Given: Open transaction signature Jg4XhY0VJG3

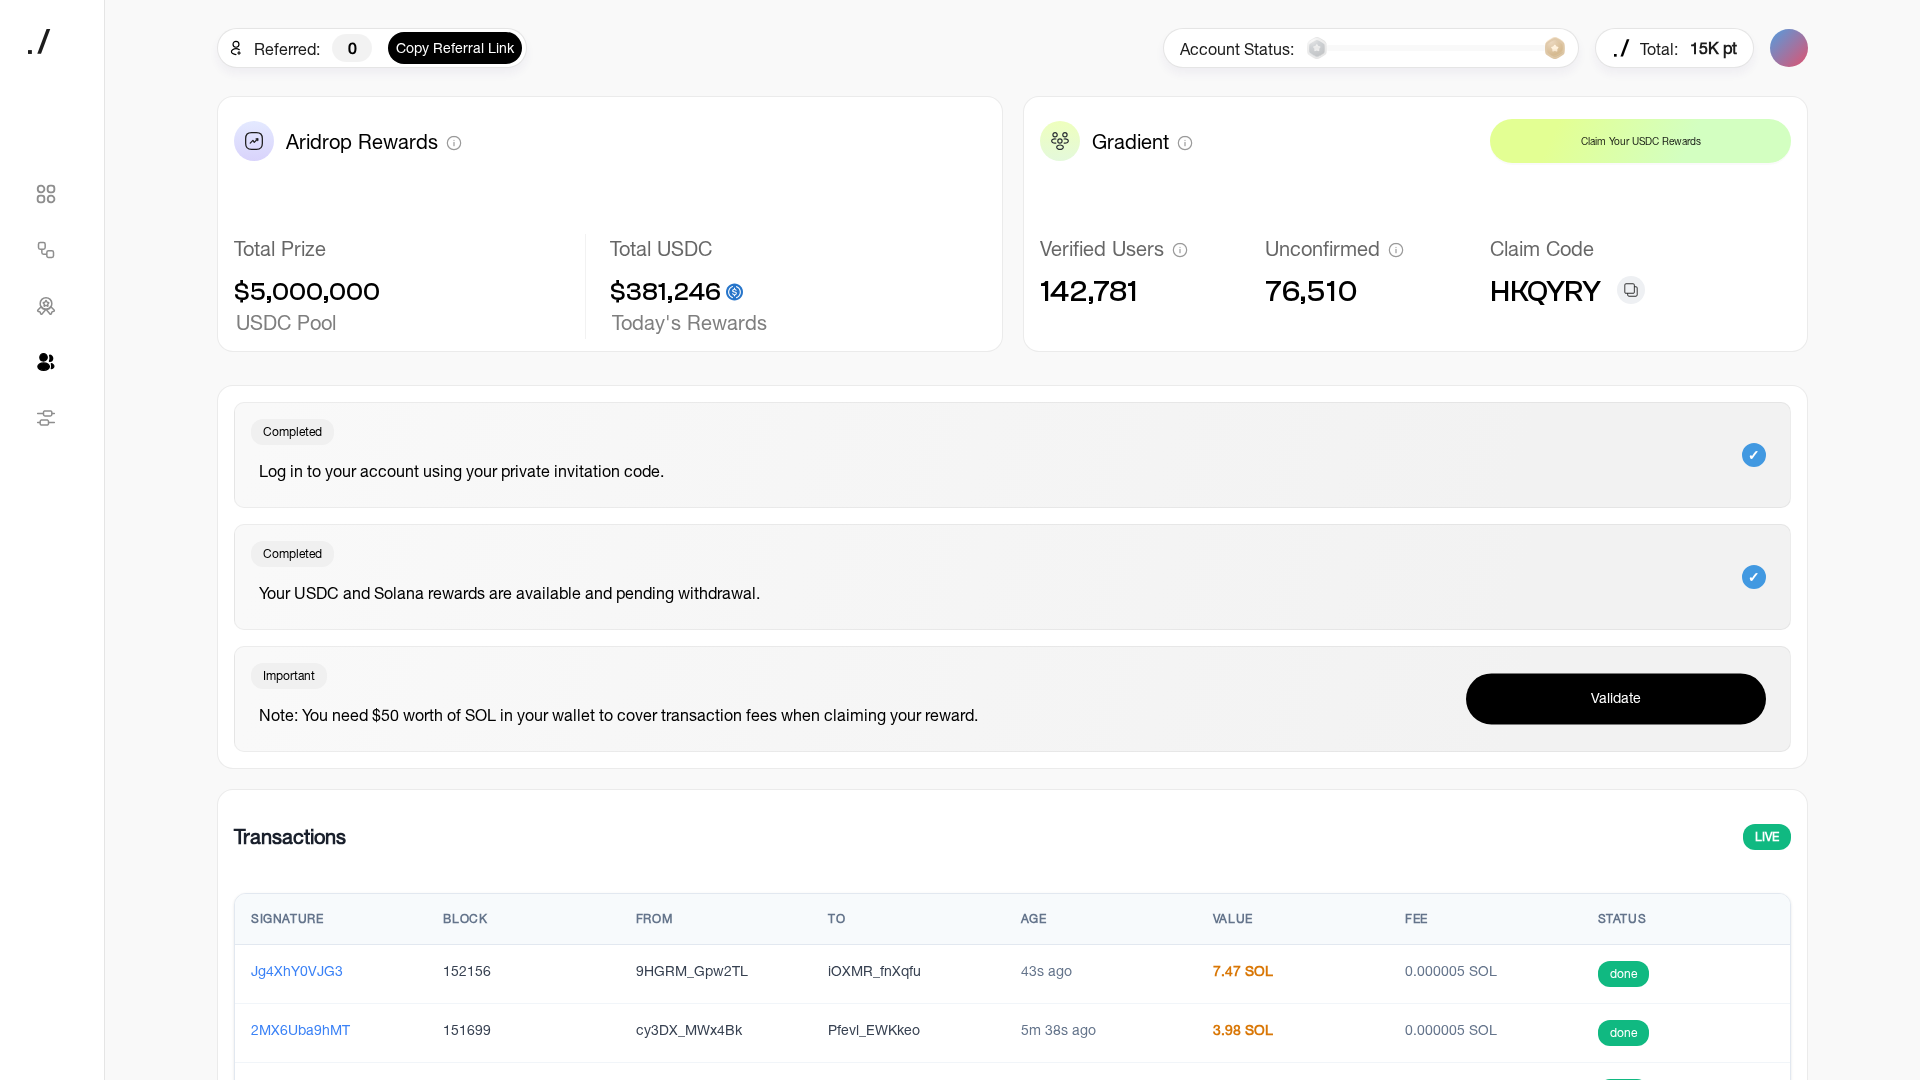Looking at the screenshot, I should click(297, 971).
